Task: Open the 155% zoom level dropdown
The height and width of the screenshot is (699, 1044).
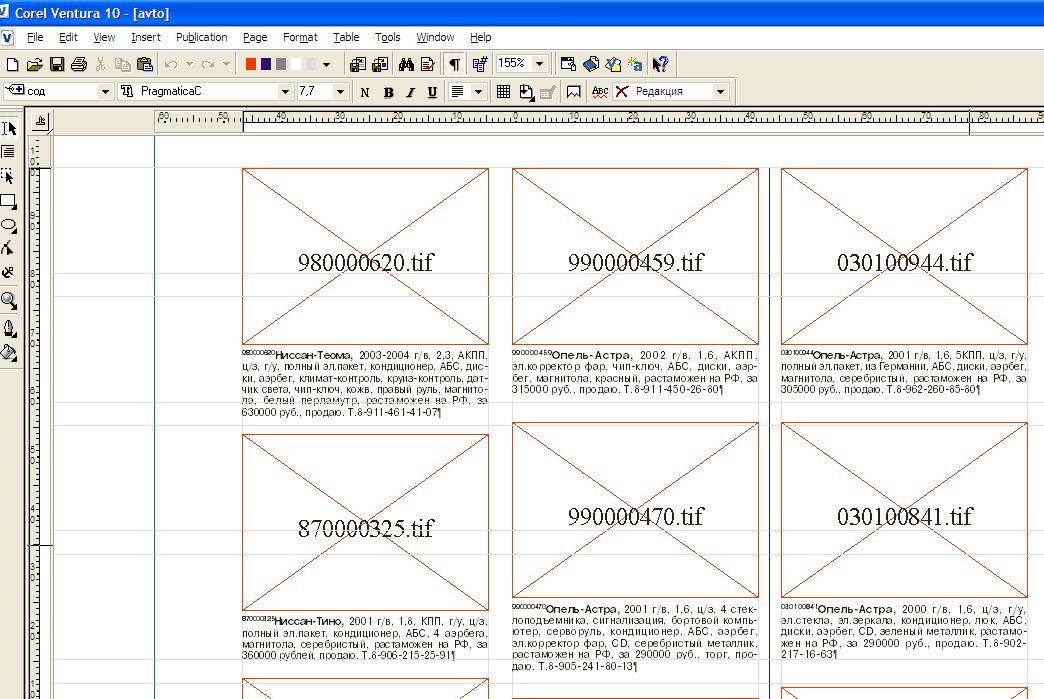Action: (x=539, y=64)
